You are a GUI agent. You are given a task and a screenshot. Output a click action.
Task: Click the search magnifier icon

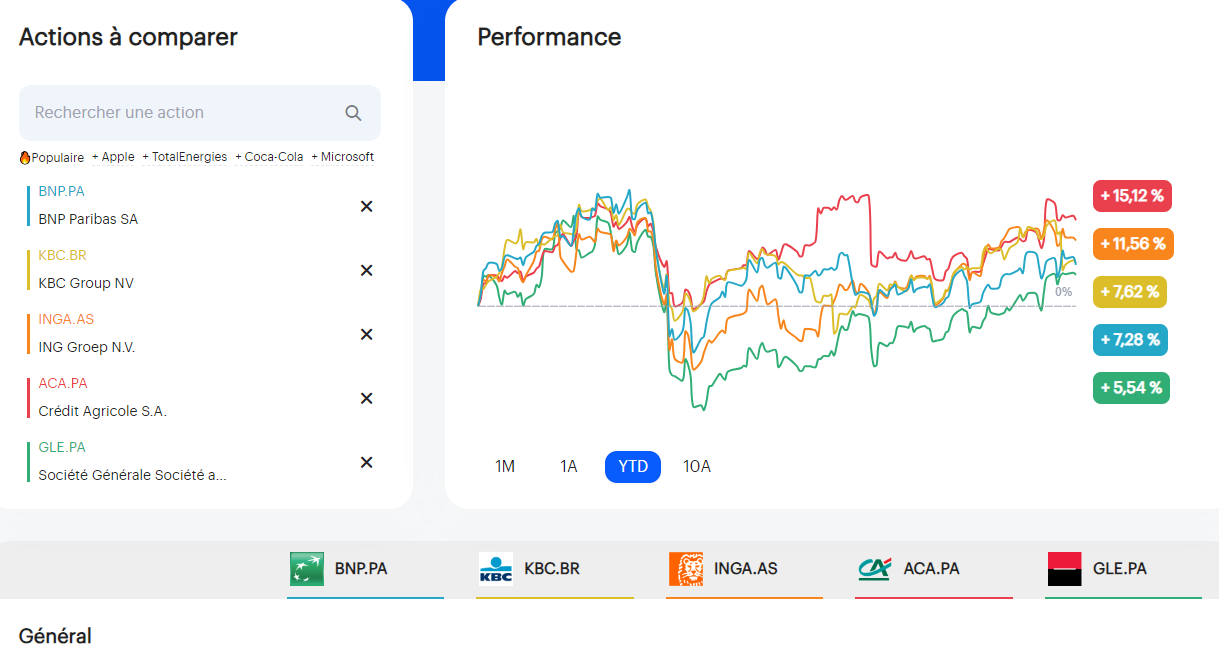pos(353,113)
